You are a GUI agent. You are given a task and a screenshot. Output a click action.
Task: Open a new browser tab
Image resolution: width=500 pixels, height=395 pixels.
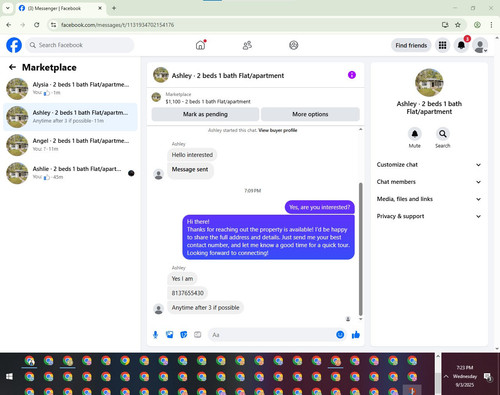pyautogui.click(x=114, y=8)
